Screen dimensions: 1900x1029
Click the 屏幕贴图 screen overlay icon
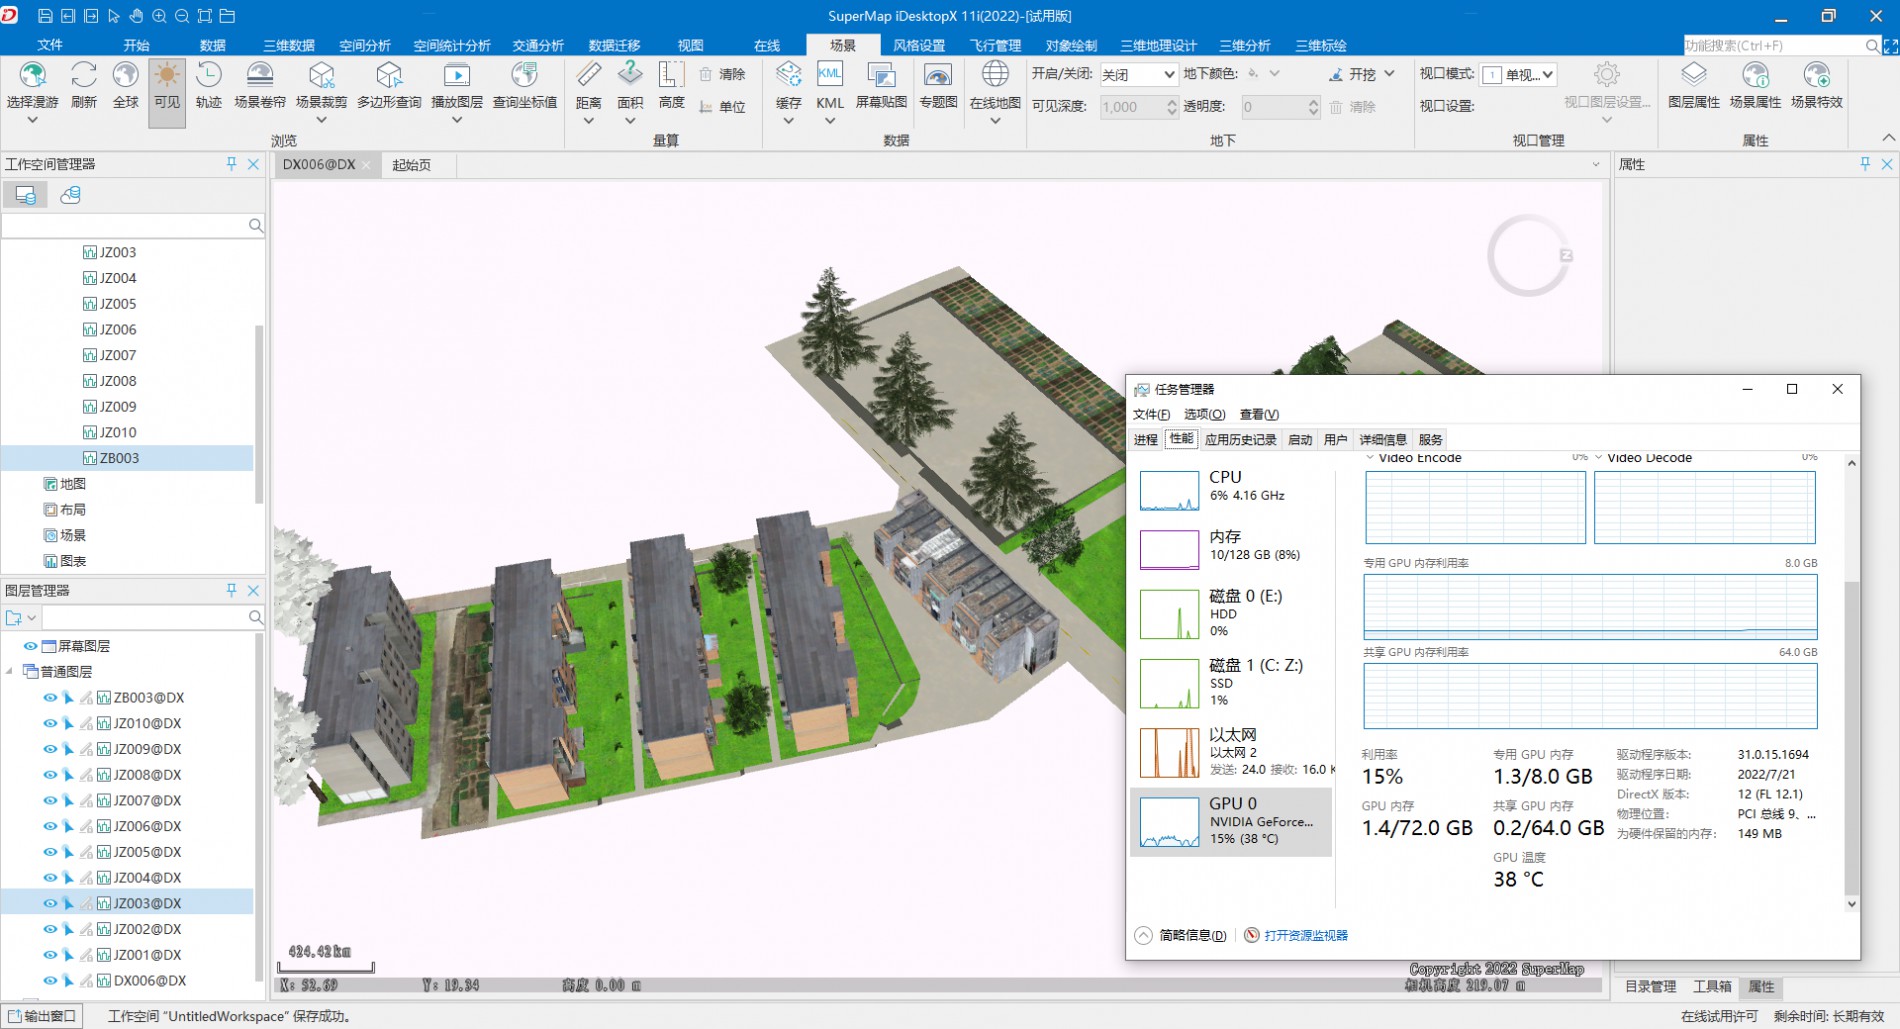tap(881, 76)
